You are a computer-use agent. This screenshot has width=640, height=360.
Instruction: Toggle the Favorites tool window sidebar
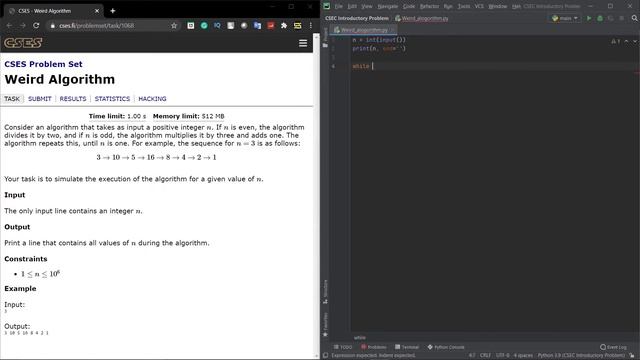click(x=325, y=324)
